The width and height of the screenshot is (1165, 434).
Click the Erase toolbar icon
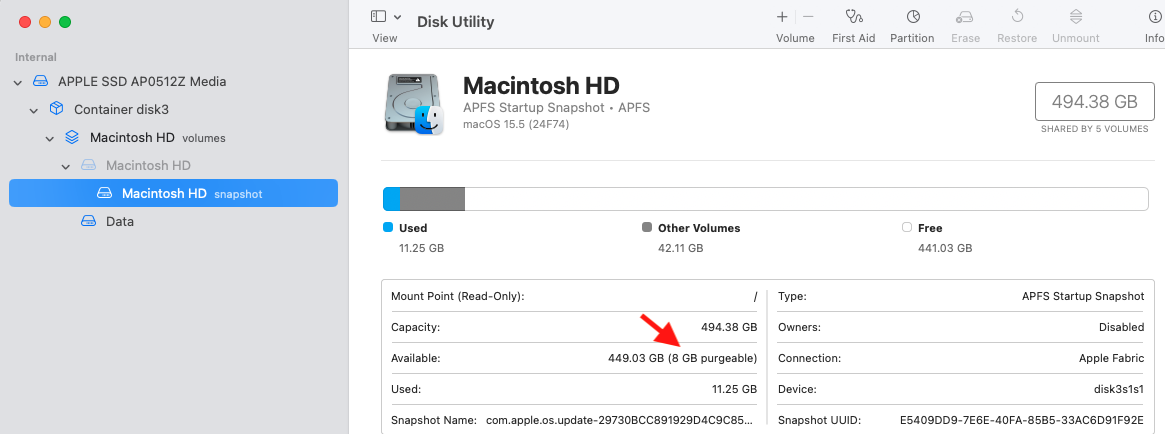(x=965, y=16)
